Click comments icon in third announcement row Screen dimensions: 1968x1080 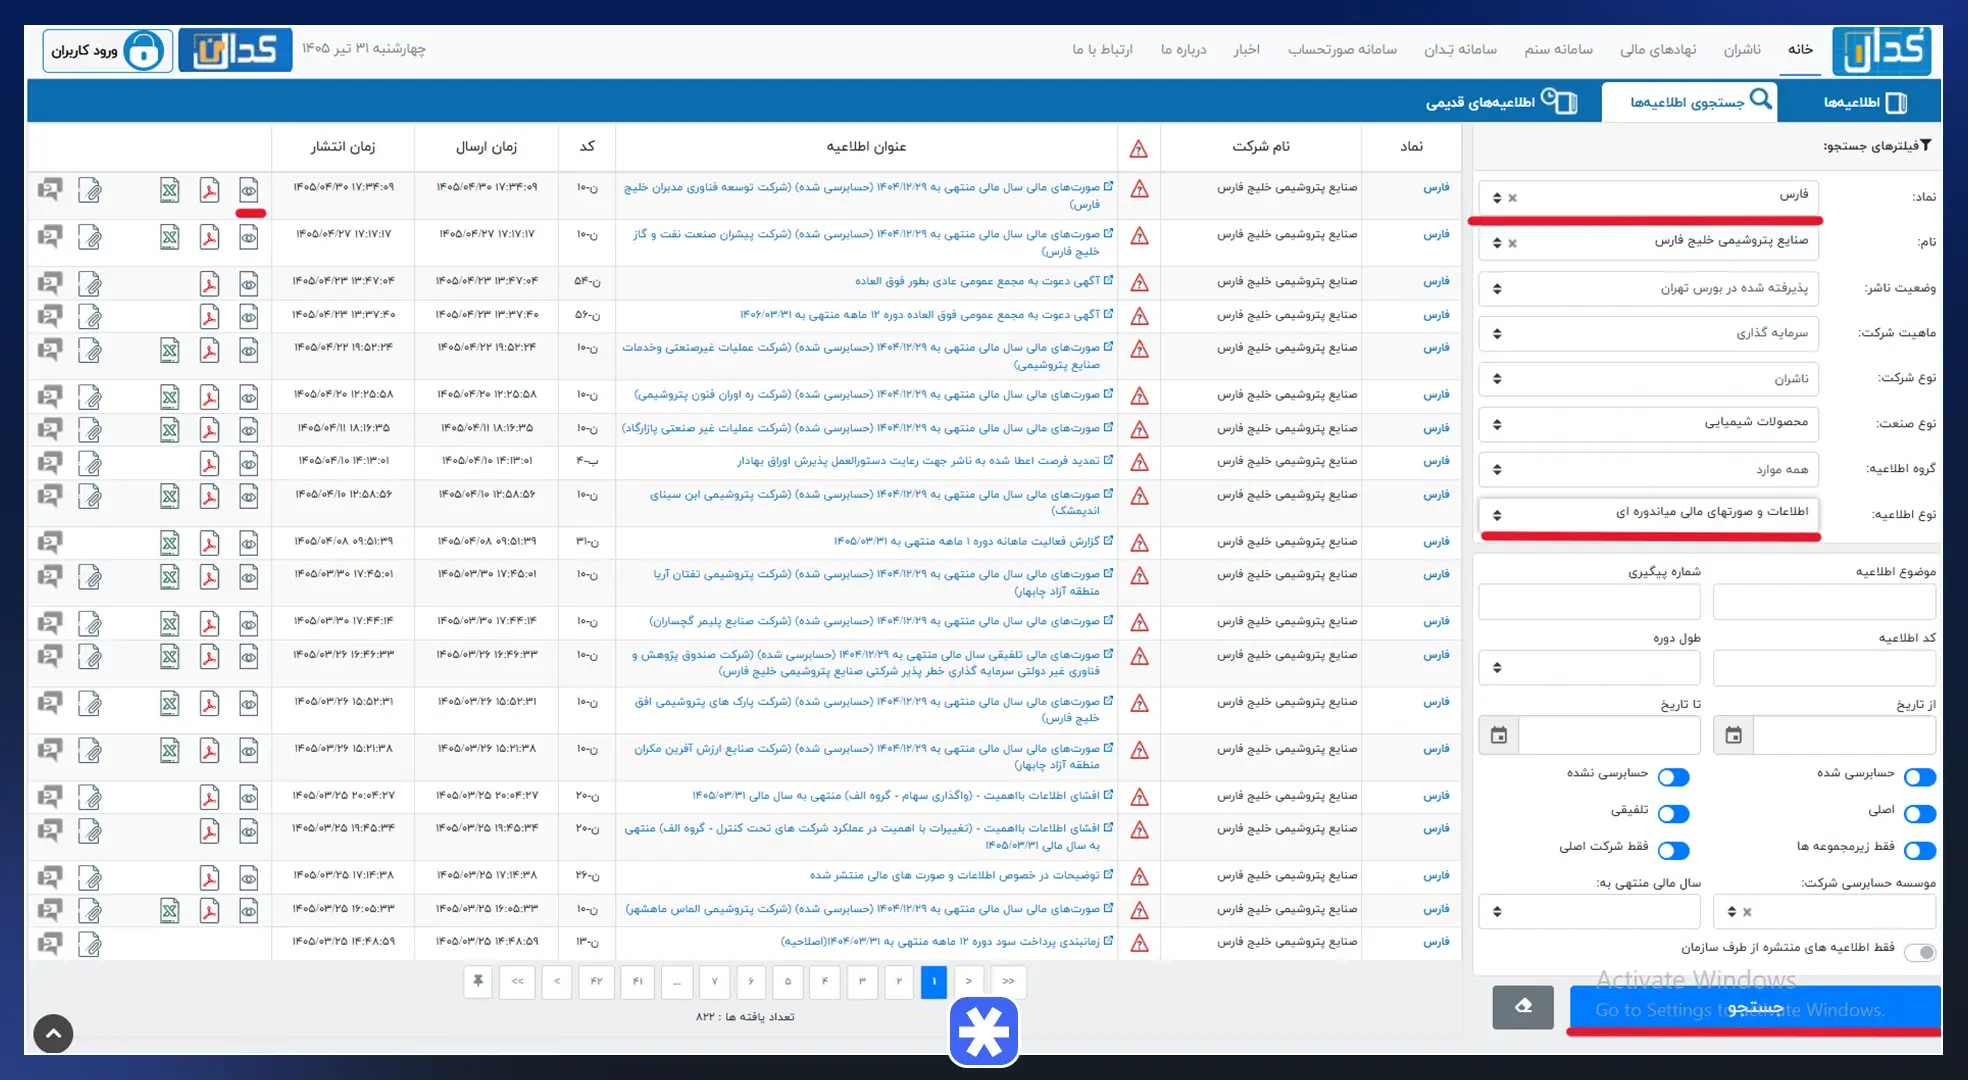pyautogui.click(x=50, y=283)
